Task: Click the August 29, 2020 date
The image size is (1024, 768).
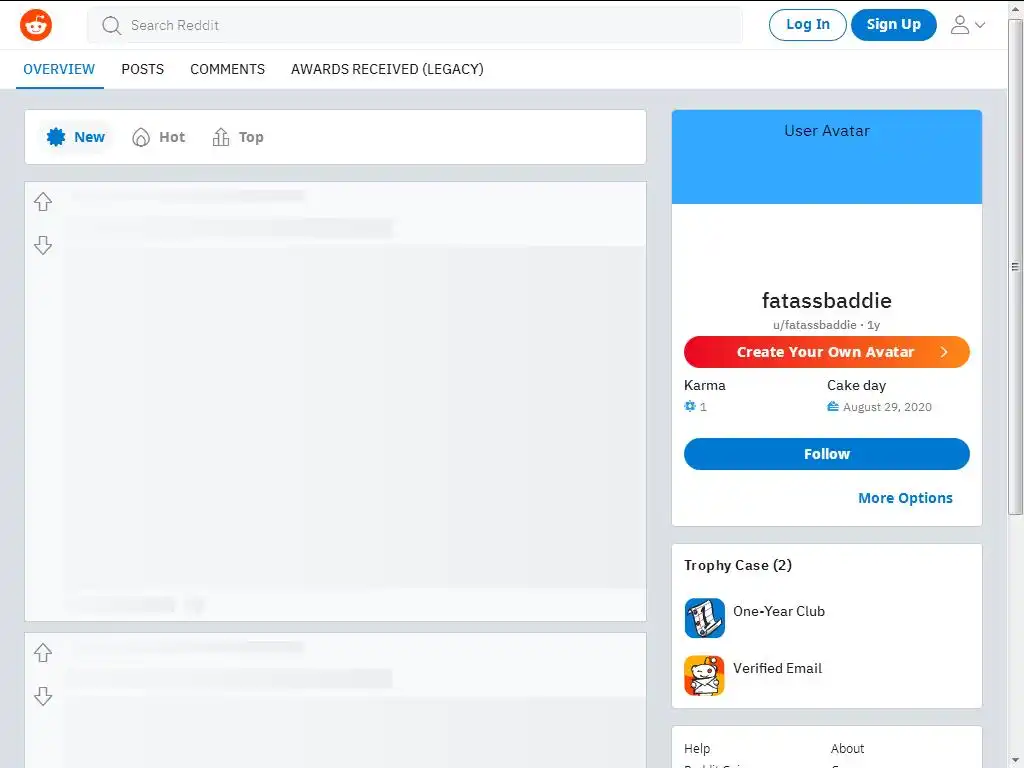Action: pyautogui.click(x=887, y=407)
